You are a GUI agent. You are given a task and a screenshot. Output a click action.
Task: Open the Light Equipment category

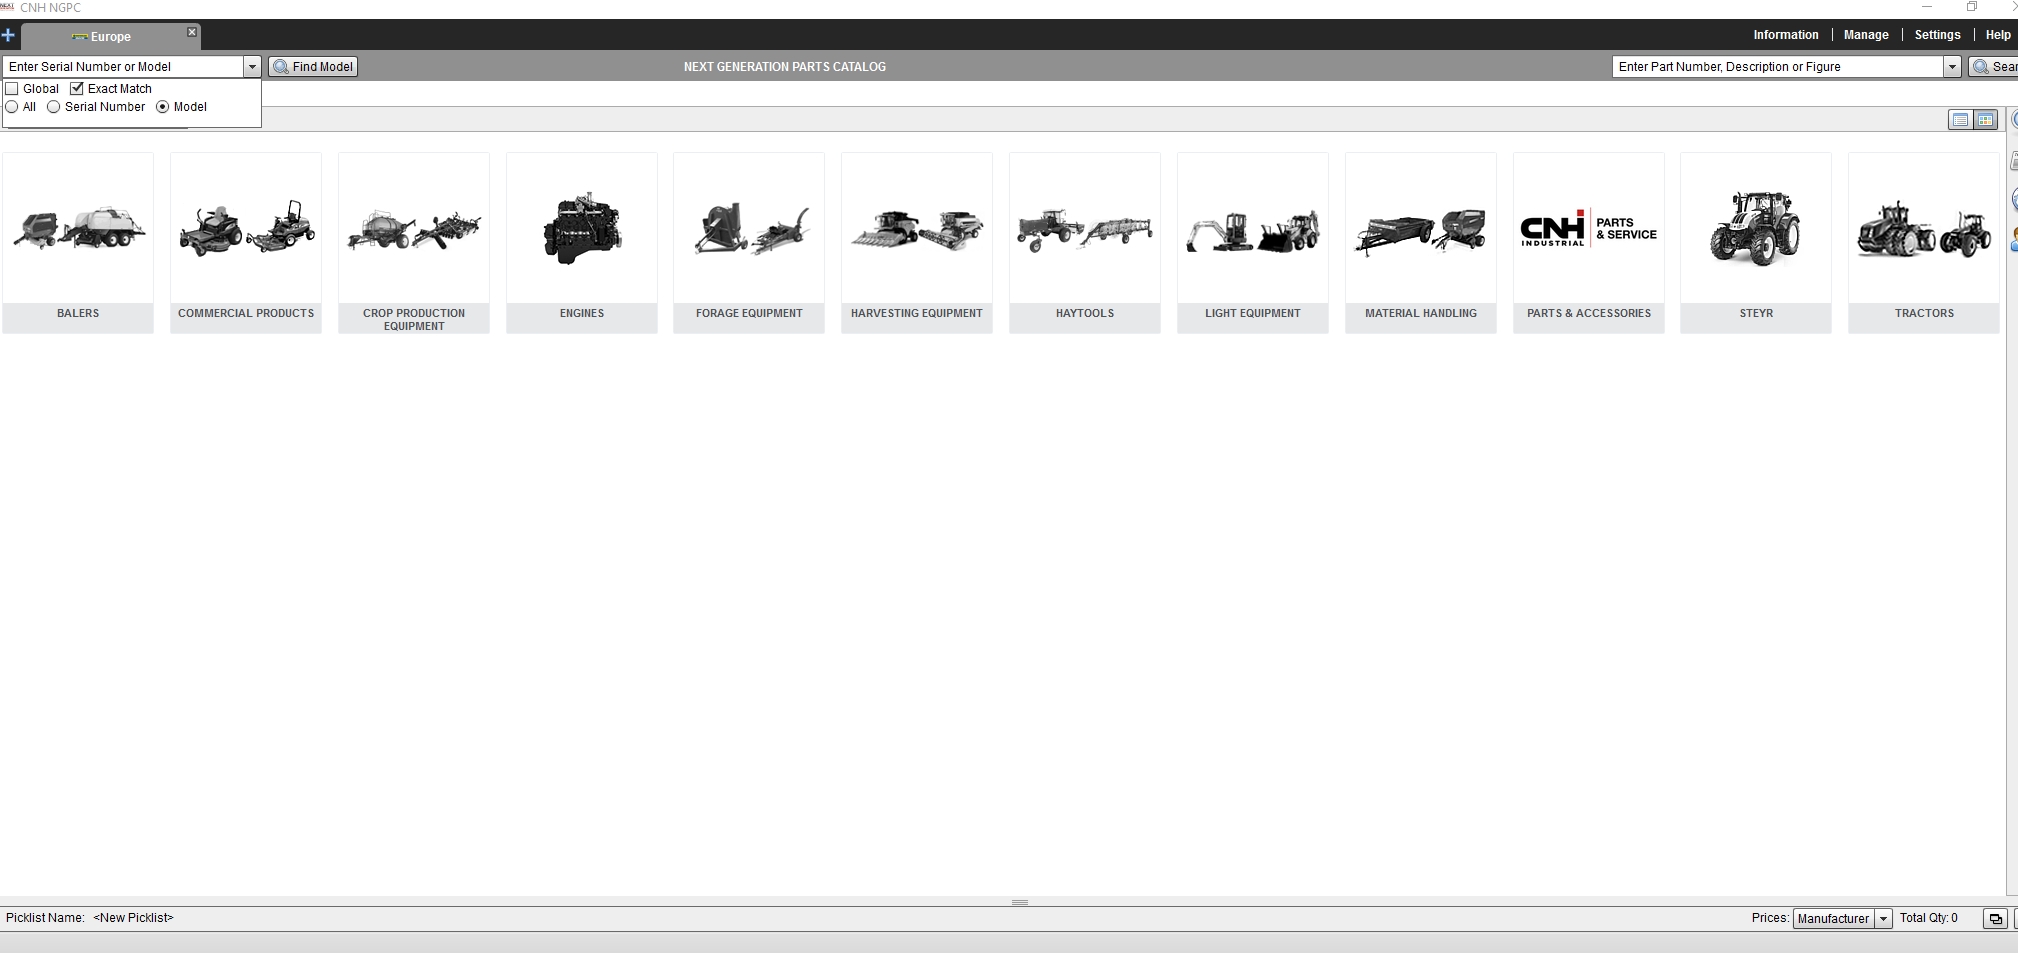click(1253, 243)
